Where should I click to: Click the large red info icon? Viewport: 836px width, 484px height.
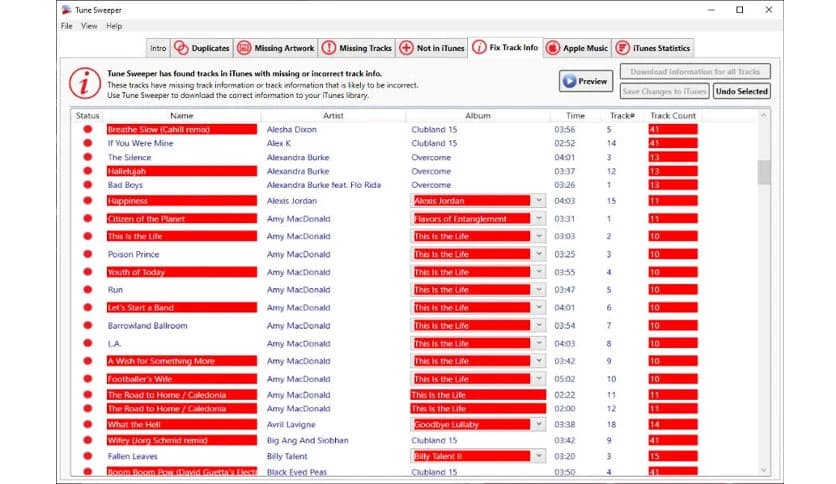85,83
